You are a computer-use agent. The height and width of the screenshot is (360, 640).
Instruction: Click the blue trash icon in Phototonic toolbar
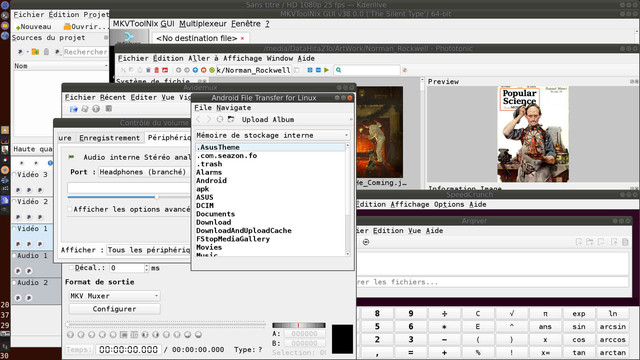[x=148, y=70]
